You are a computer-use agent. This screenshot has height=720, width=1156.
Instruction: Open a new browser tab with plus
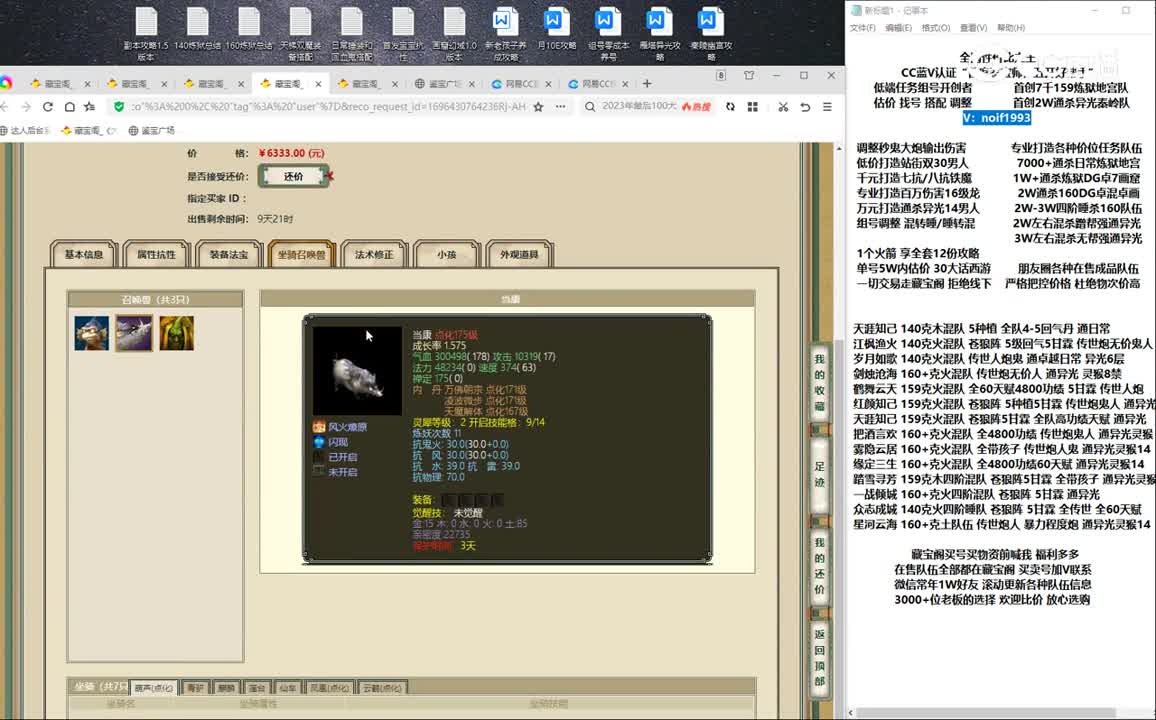[x=647, y=83]
